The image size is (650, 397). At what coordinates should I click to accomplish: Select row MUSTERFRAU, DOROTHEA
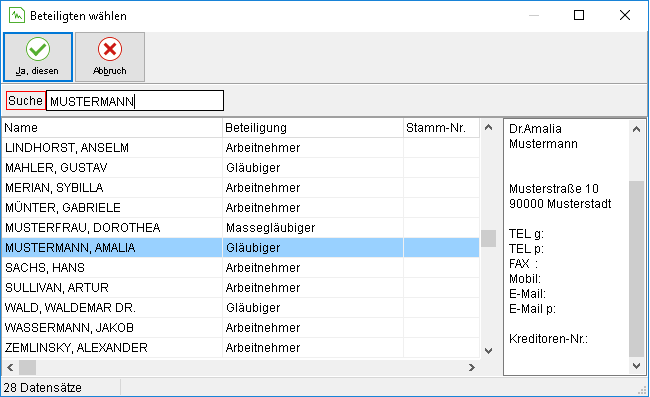click(x=240, y=228)
